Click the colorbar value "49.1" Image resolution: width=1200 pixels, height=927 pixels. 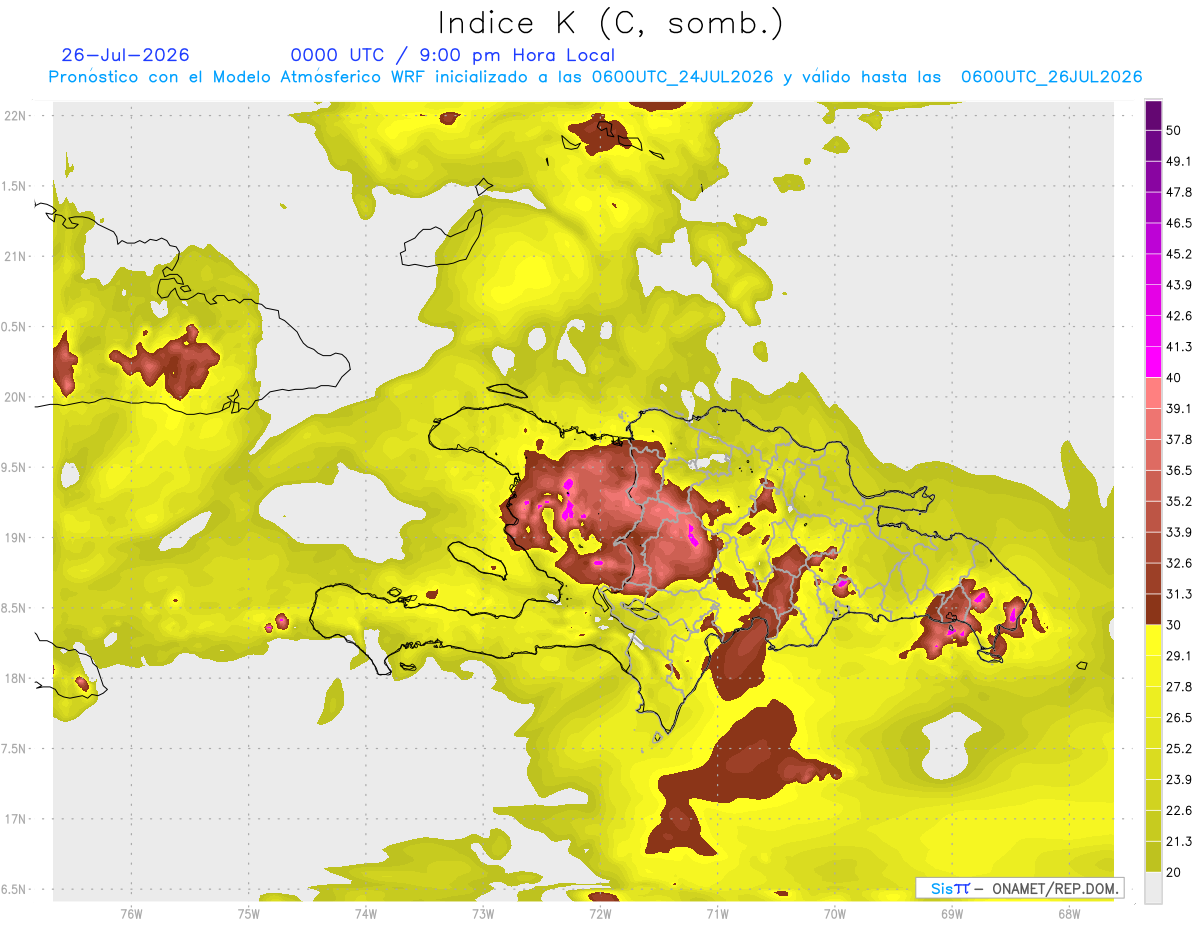tap(1179, 161)
